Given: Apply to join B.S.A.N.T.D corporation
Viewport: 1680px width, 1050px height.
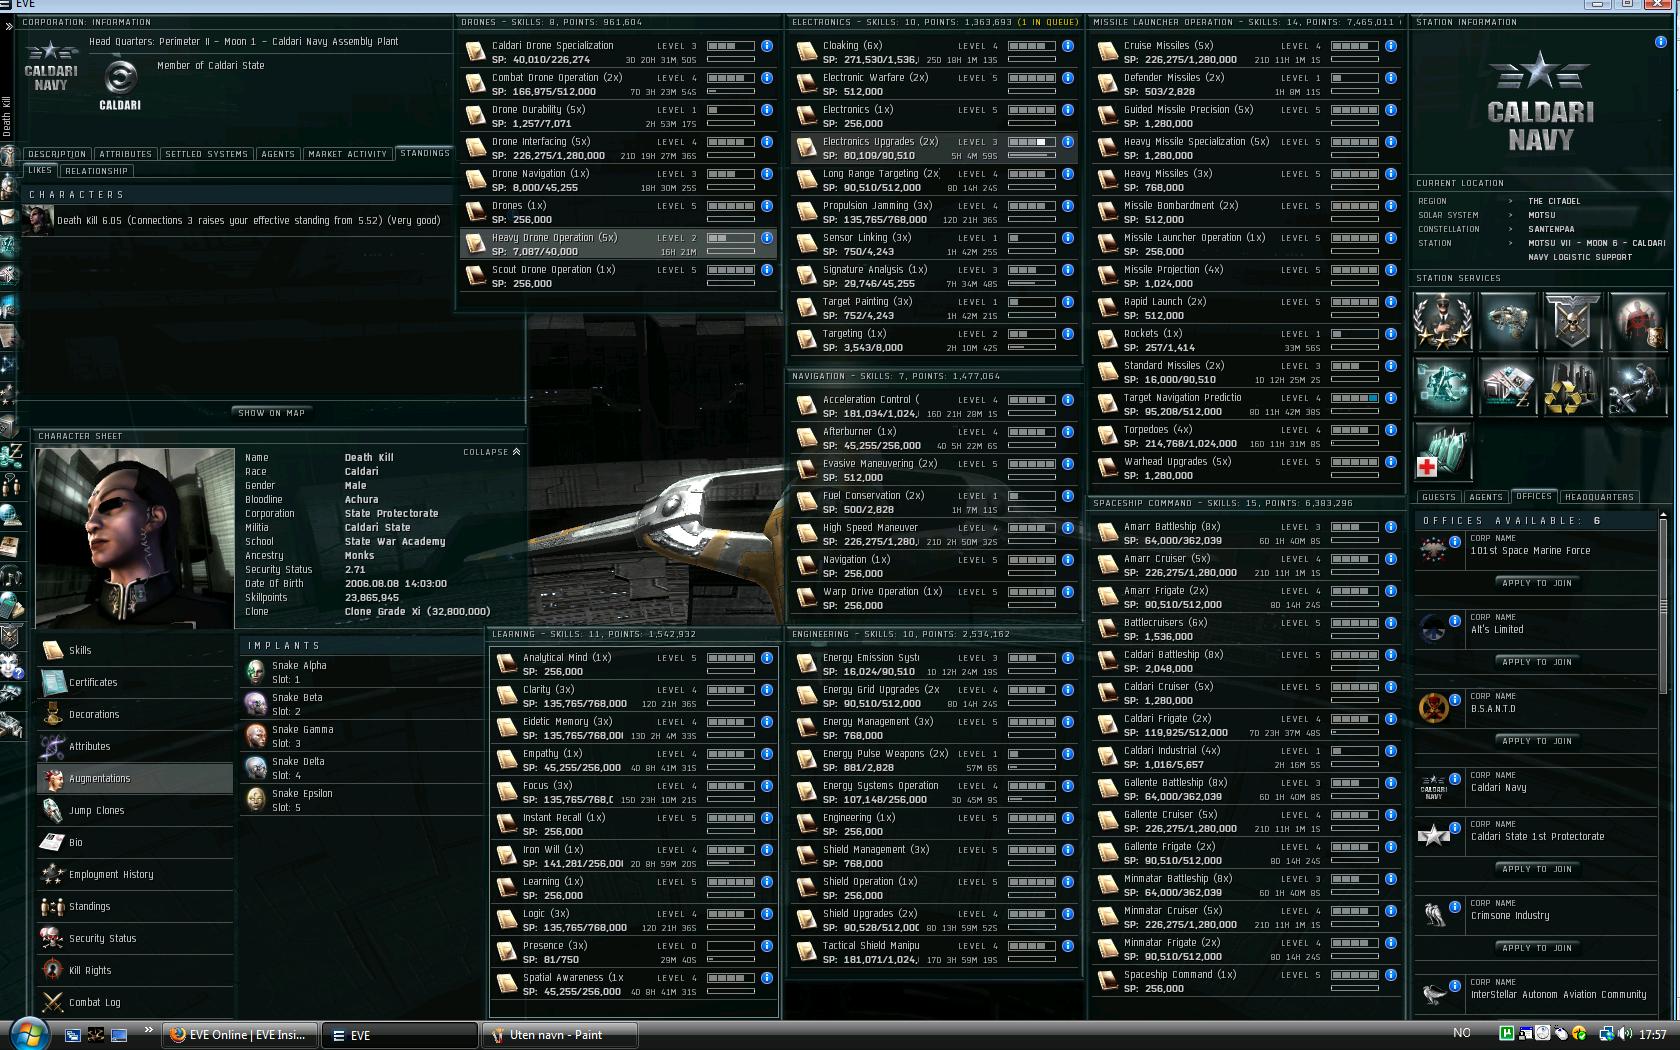Looking at the screenshot, I should [x=1536, y=741].
